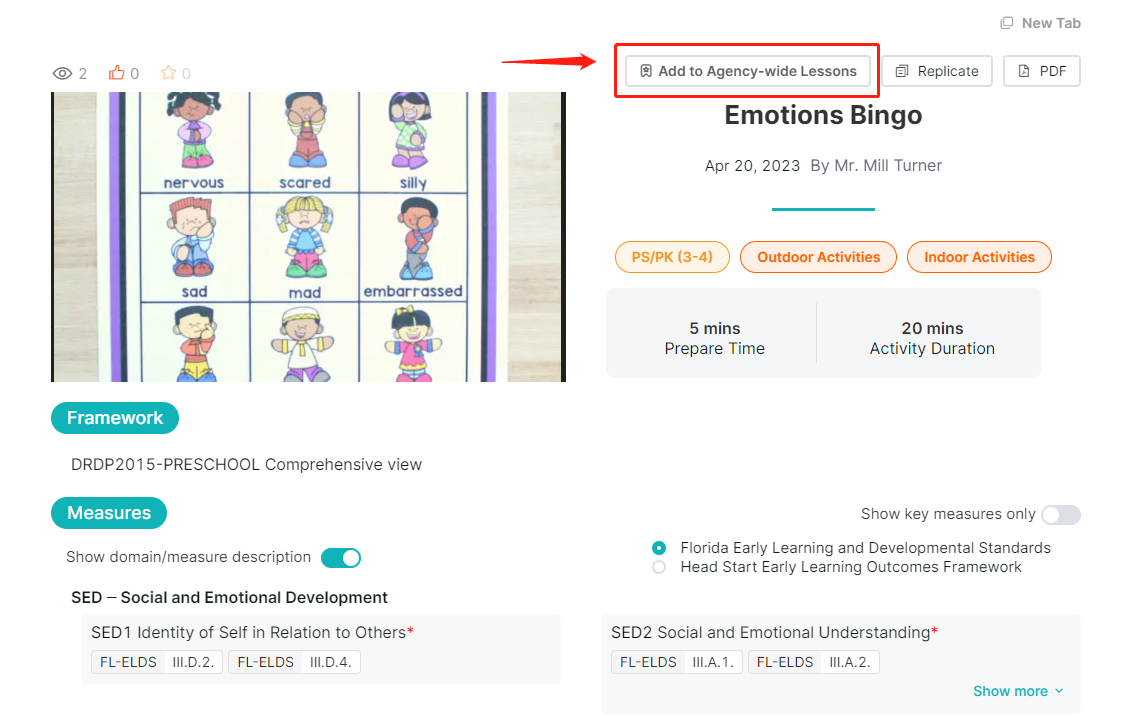Click the Outdoor Activities tag
This screenshot has width=1135, height=717.
pyautogui.click(x=819, y=257)
